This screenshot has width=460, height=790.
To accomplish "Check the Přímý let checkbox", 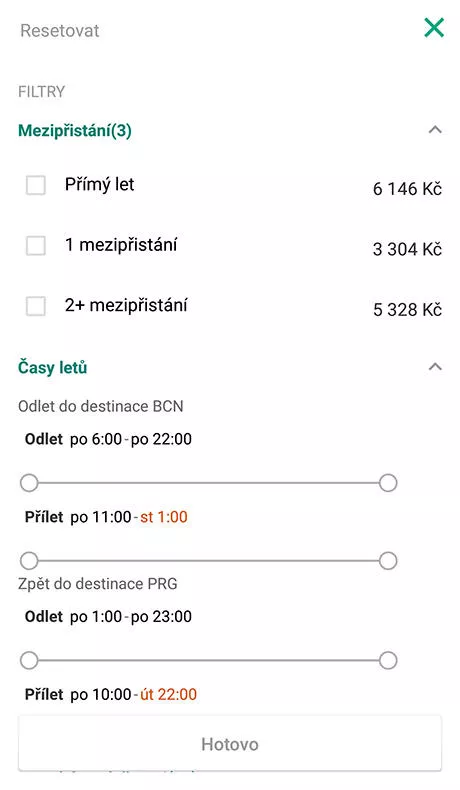I will click(x=36, y=185).
